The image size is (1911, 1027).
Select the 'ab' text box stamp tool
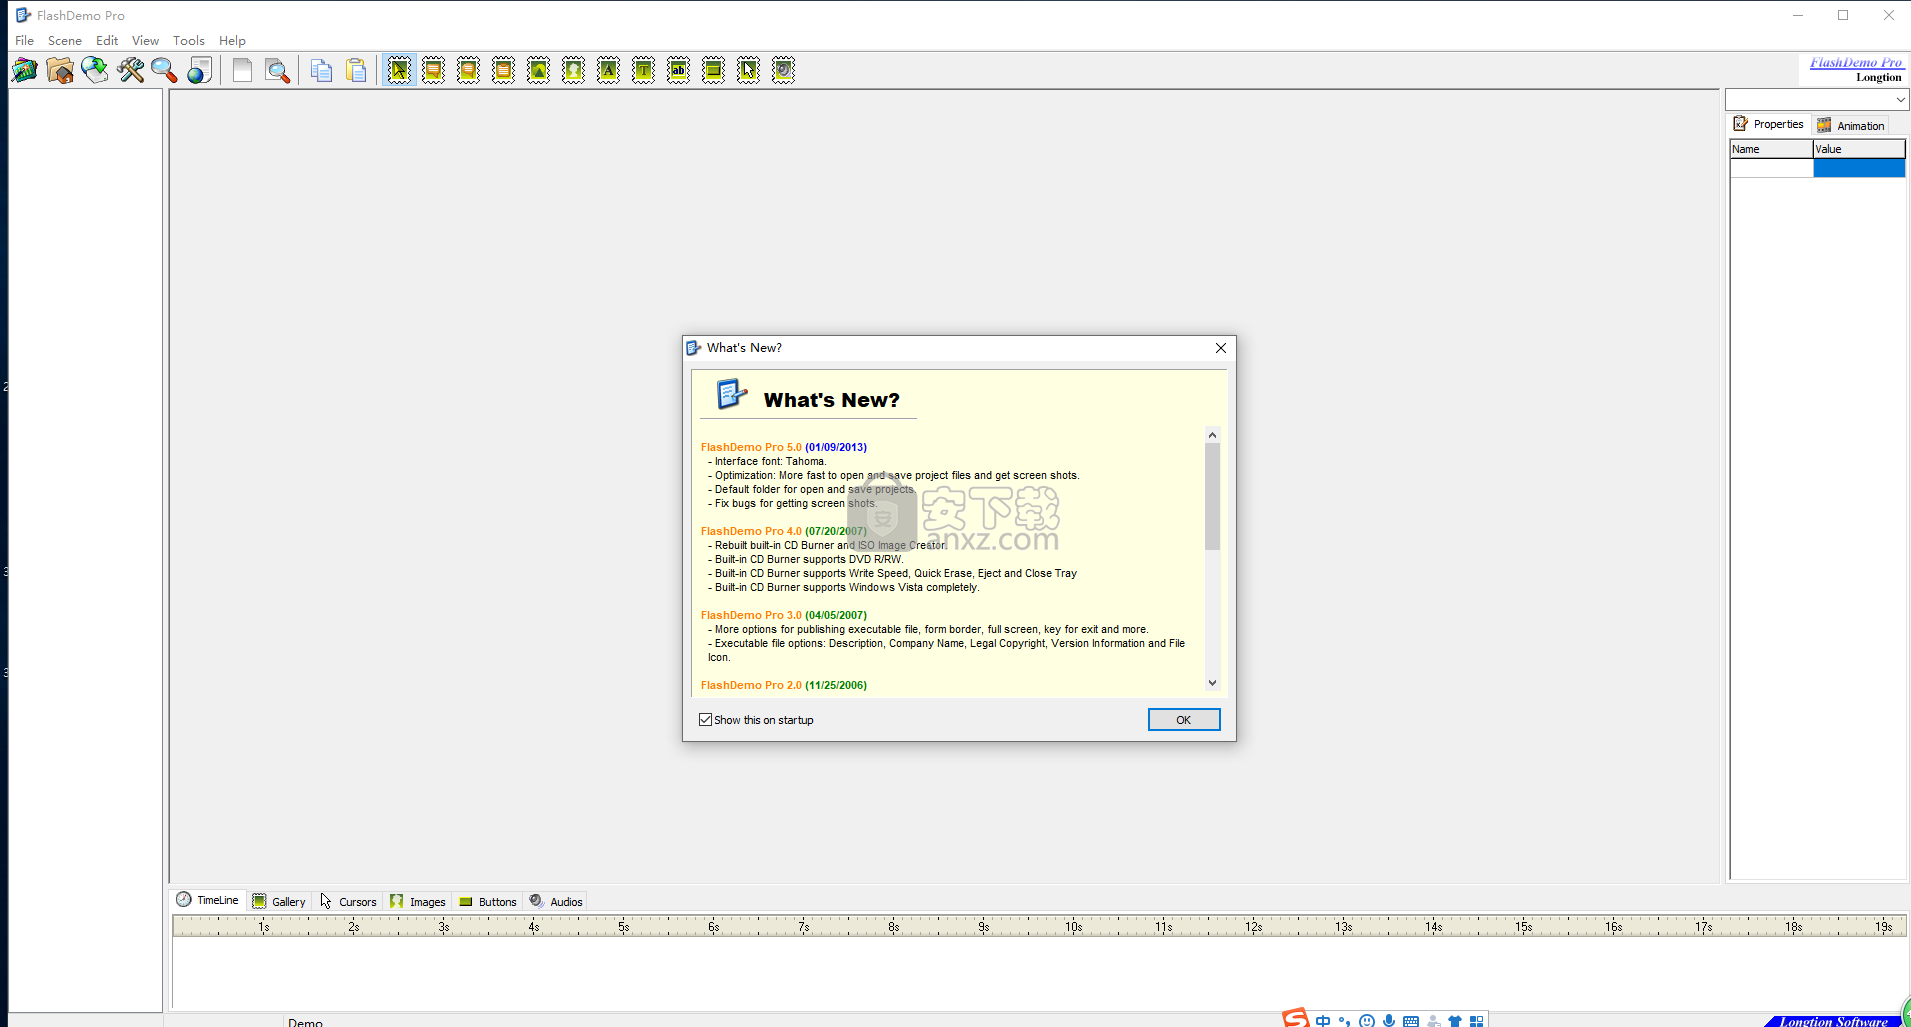[x=679, y=70]
